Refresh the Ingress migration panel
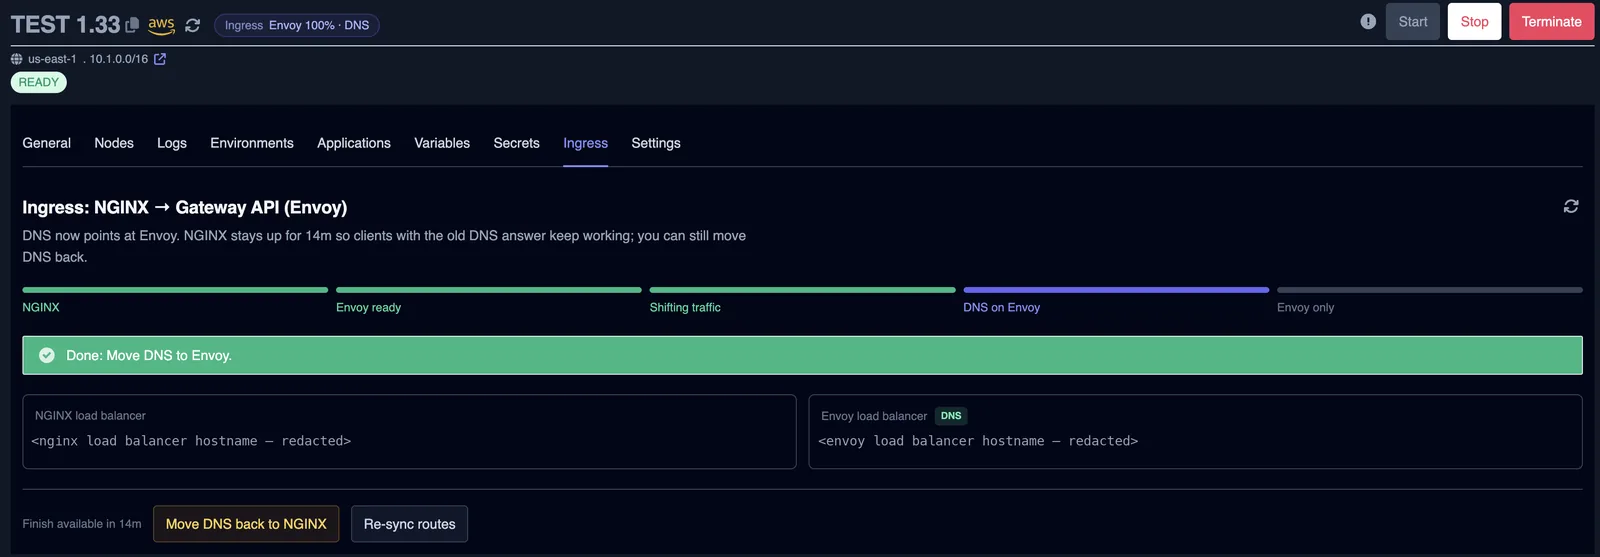This screenshot has height=557, width=1600. click(1571, 206)
